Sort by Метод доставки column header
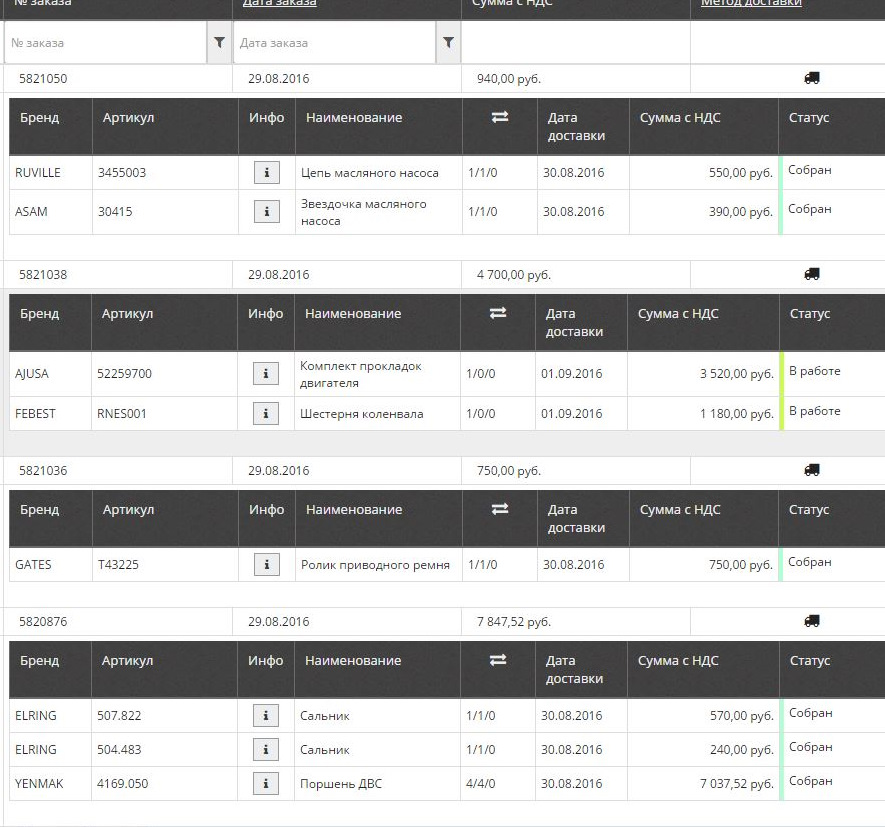 pyautogui.click(x=751, y=3)
